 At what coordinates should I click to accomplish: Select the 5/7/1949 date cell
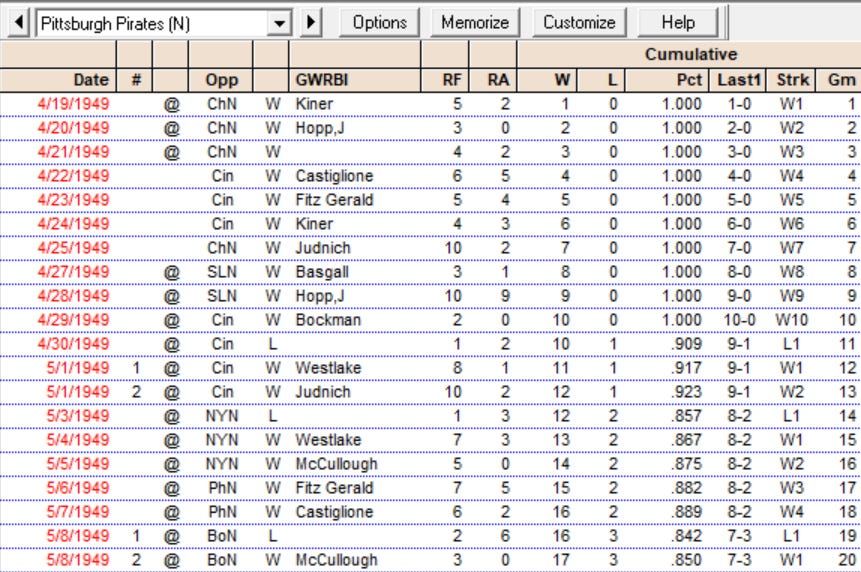(77, 512)
